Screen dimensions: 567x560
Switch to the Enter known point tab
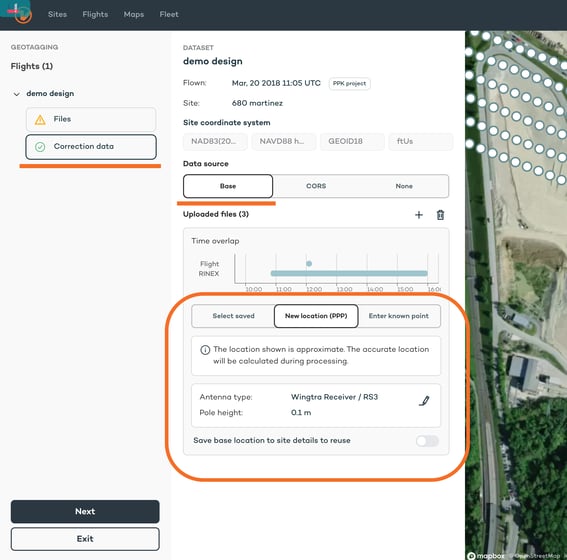[399, 316]
